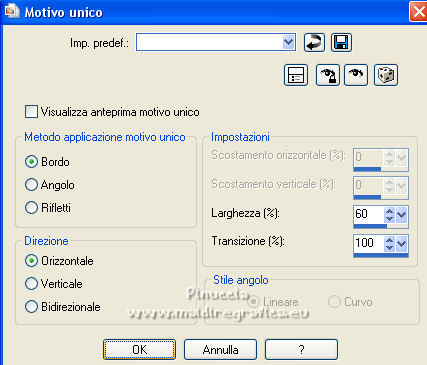Click the Larghezza blue slider bar
This screenshot has width=427, height=365.
[x=370, y=226]
